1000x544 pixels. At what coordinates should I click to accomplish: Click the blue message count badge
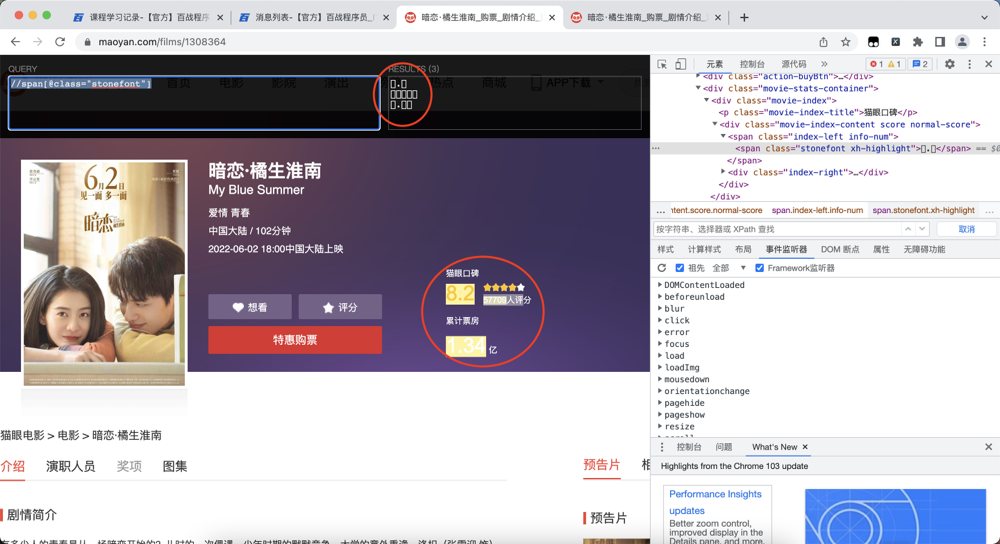(x=920, y=64)
